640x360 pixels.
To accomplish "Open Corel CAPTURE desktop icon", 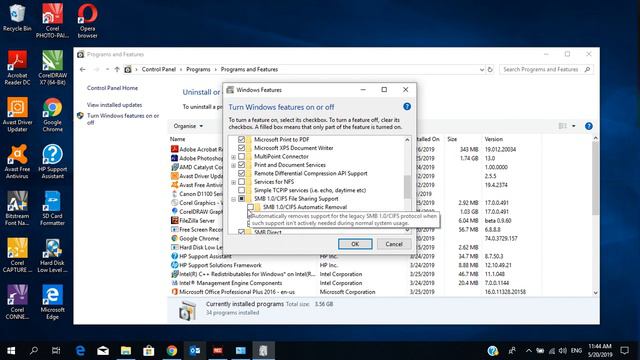I will tap(17, 256).
